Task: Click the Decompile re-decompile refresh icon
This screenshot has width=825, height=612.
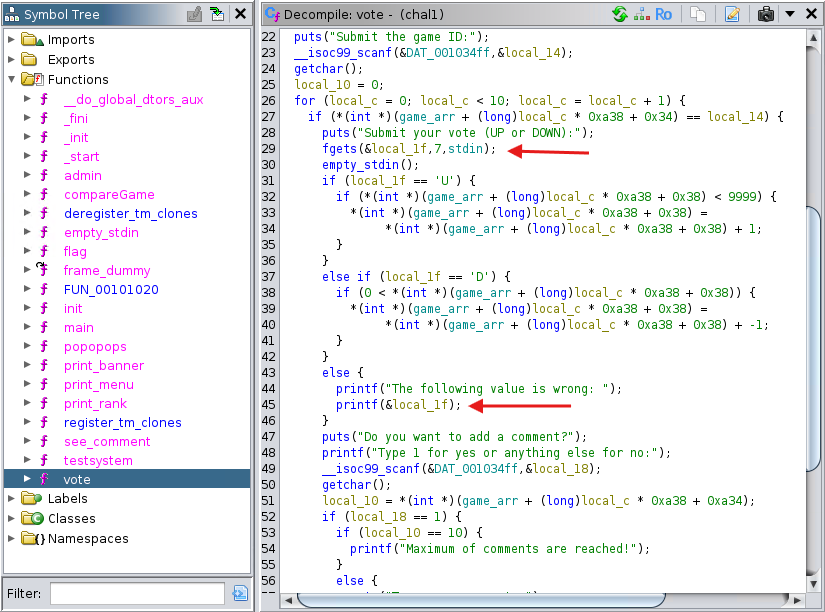Action: 620,14
